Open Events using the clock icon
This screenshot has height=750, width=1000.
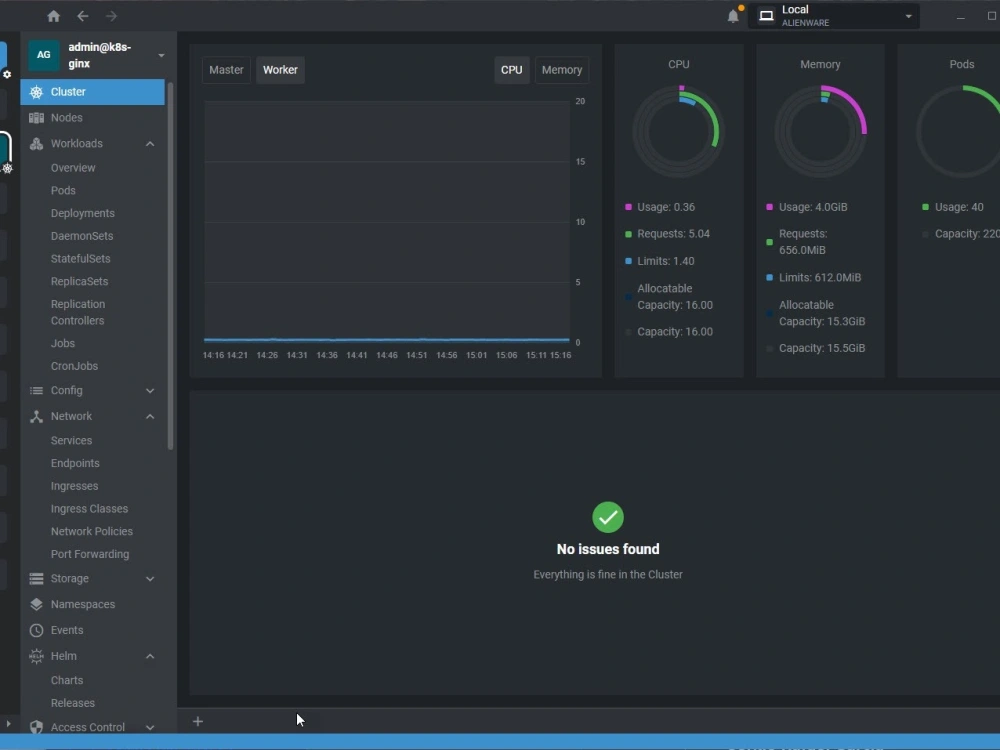click(x=35, y=630)
